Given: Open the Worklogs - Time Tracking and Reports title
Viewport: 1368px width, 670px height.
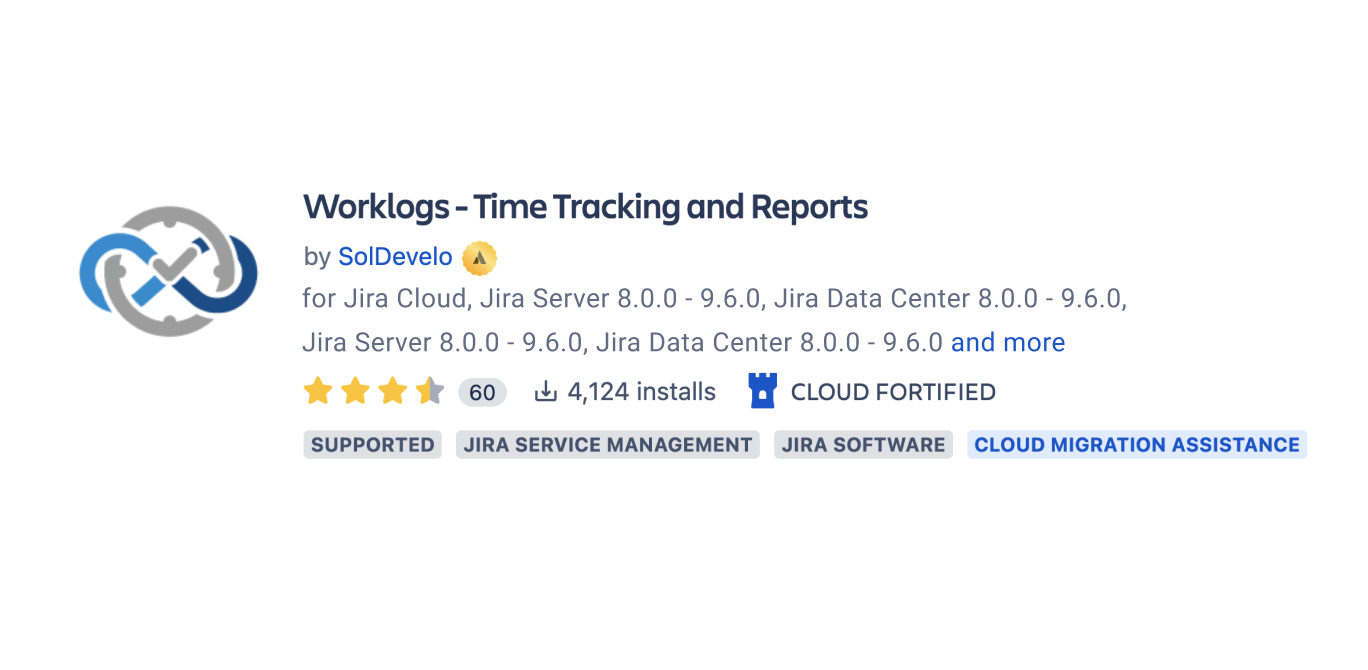Looking at the screenshot, I should pyautogui.click(x=586, y=206).
